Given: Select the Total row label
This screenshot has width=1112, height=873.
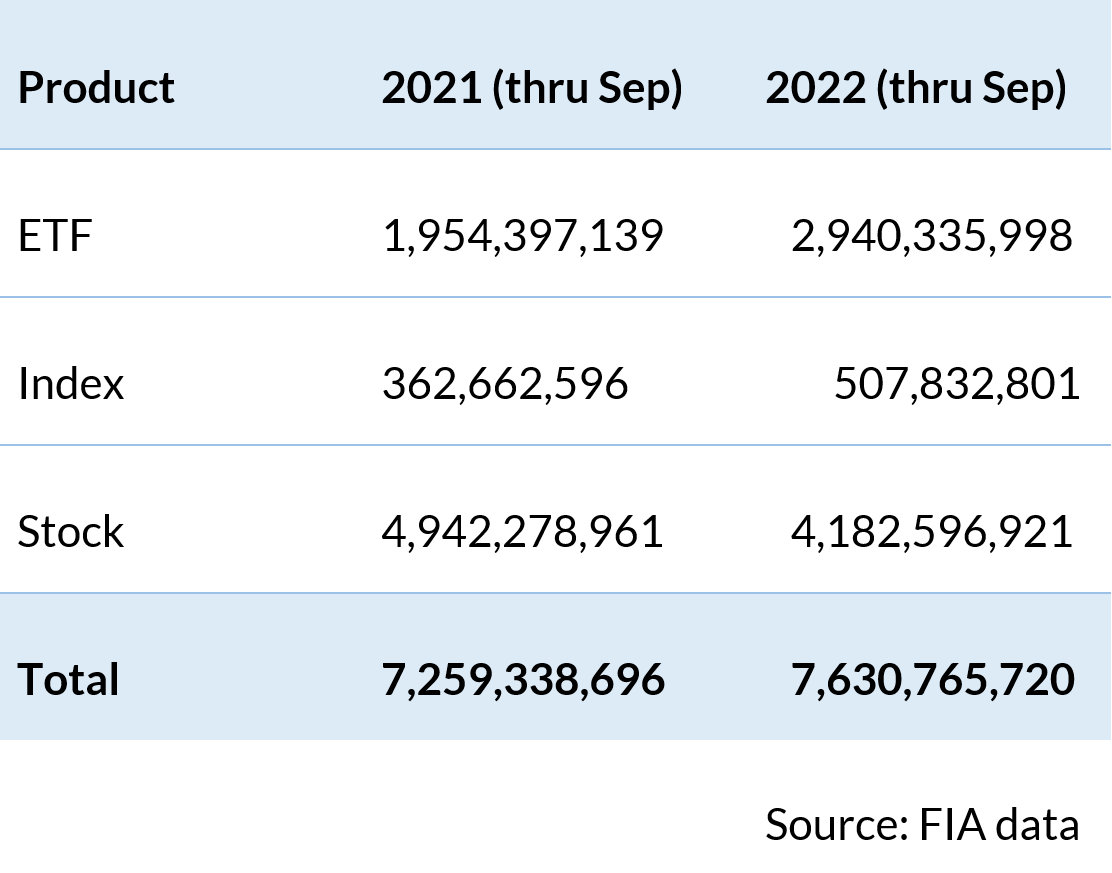Looking at the screenshot, I should 68,679.
